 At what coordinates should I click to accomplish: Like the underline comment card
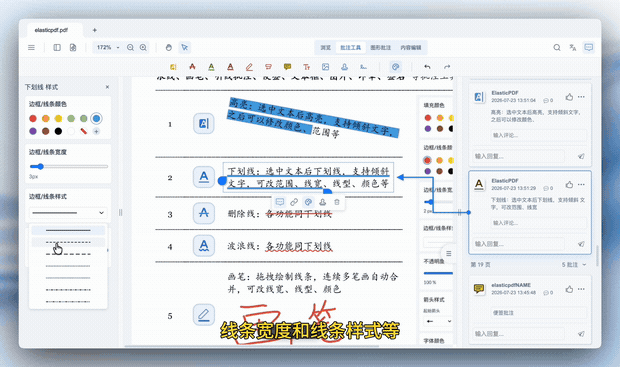569,184
